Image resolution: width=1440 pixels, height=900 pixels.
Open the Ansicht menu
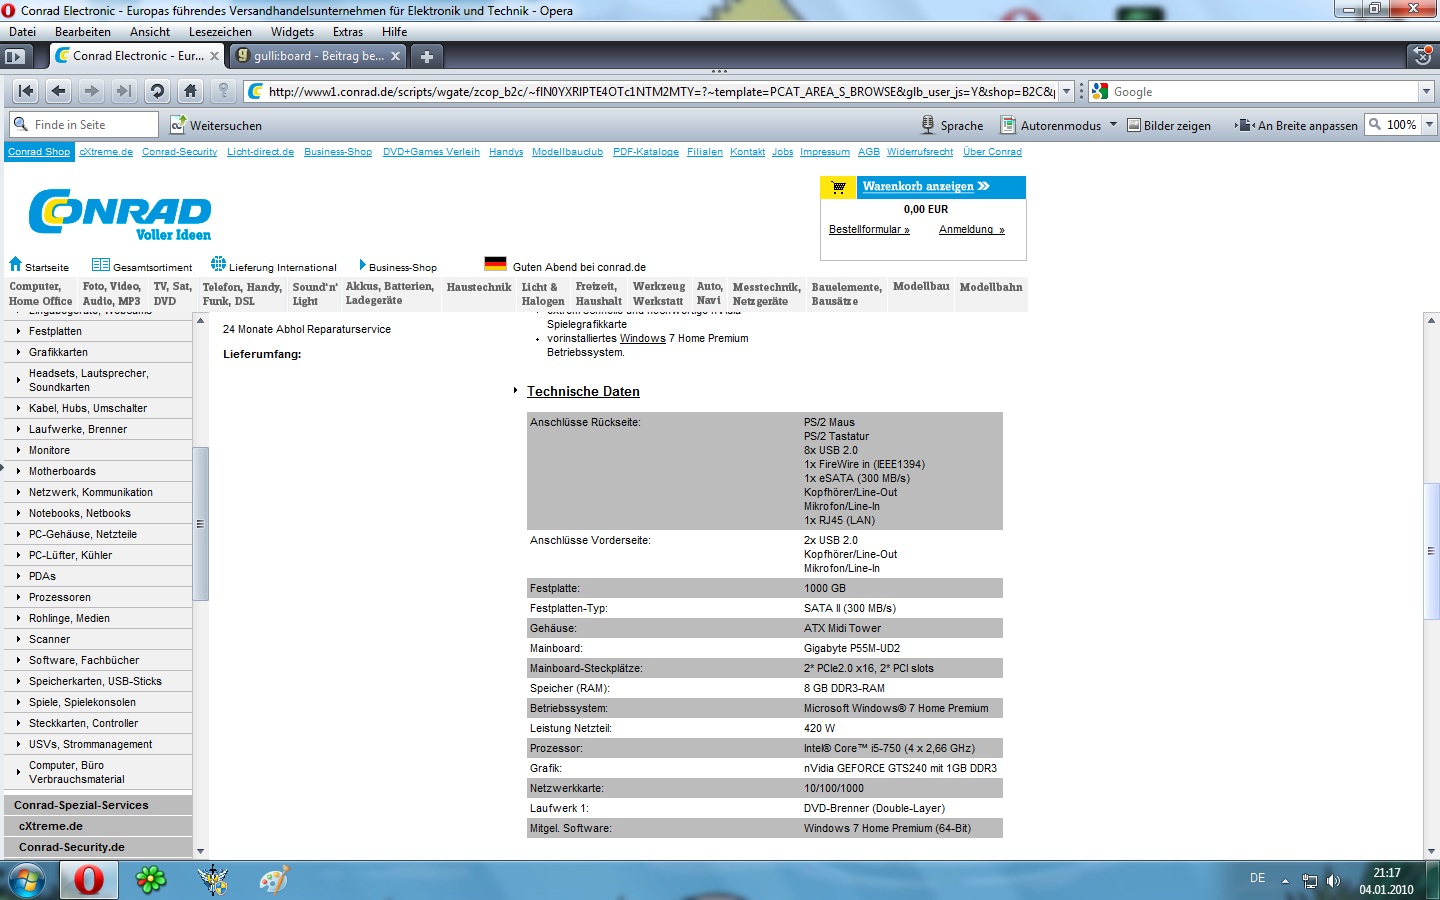coord(150,31)
